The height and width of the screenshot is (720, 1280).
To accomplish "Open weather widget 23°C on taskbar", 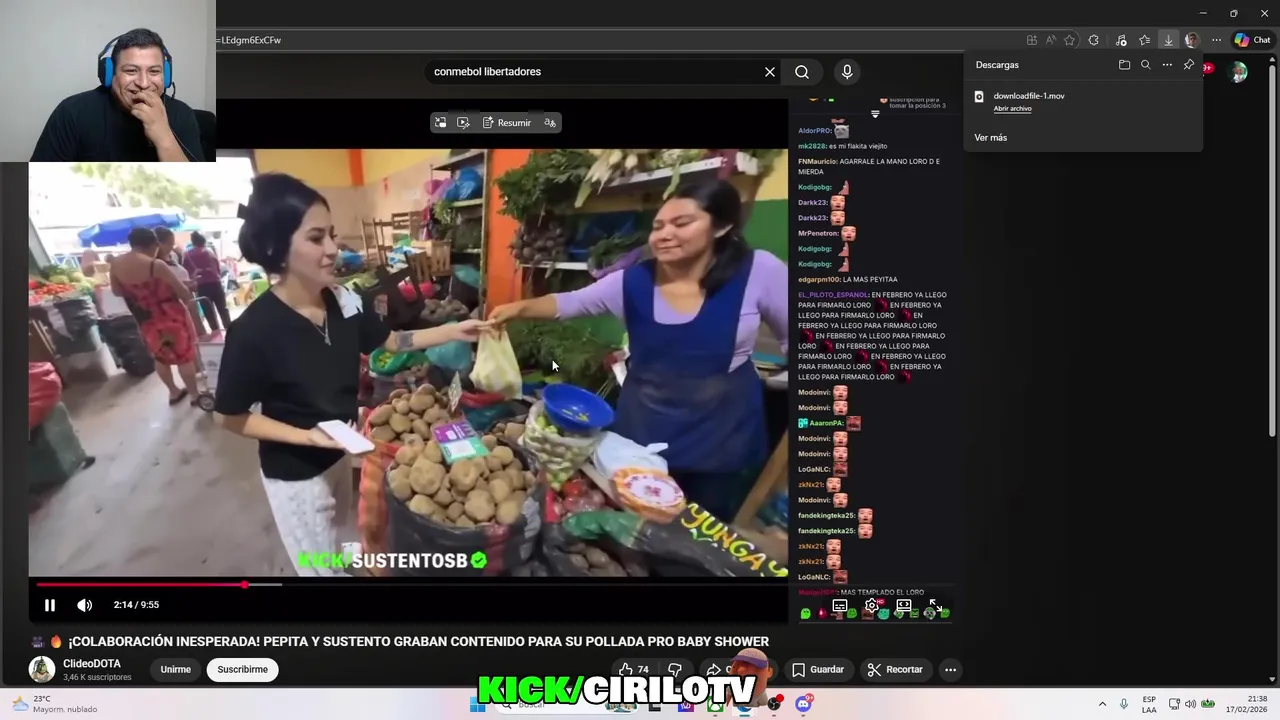I will point(55,704).
